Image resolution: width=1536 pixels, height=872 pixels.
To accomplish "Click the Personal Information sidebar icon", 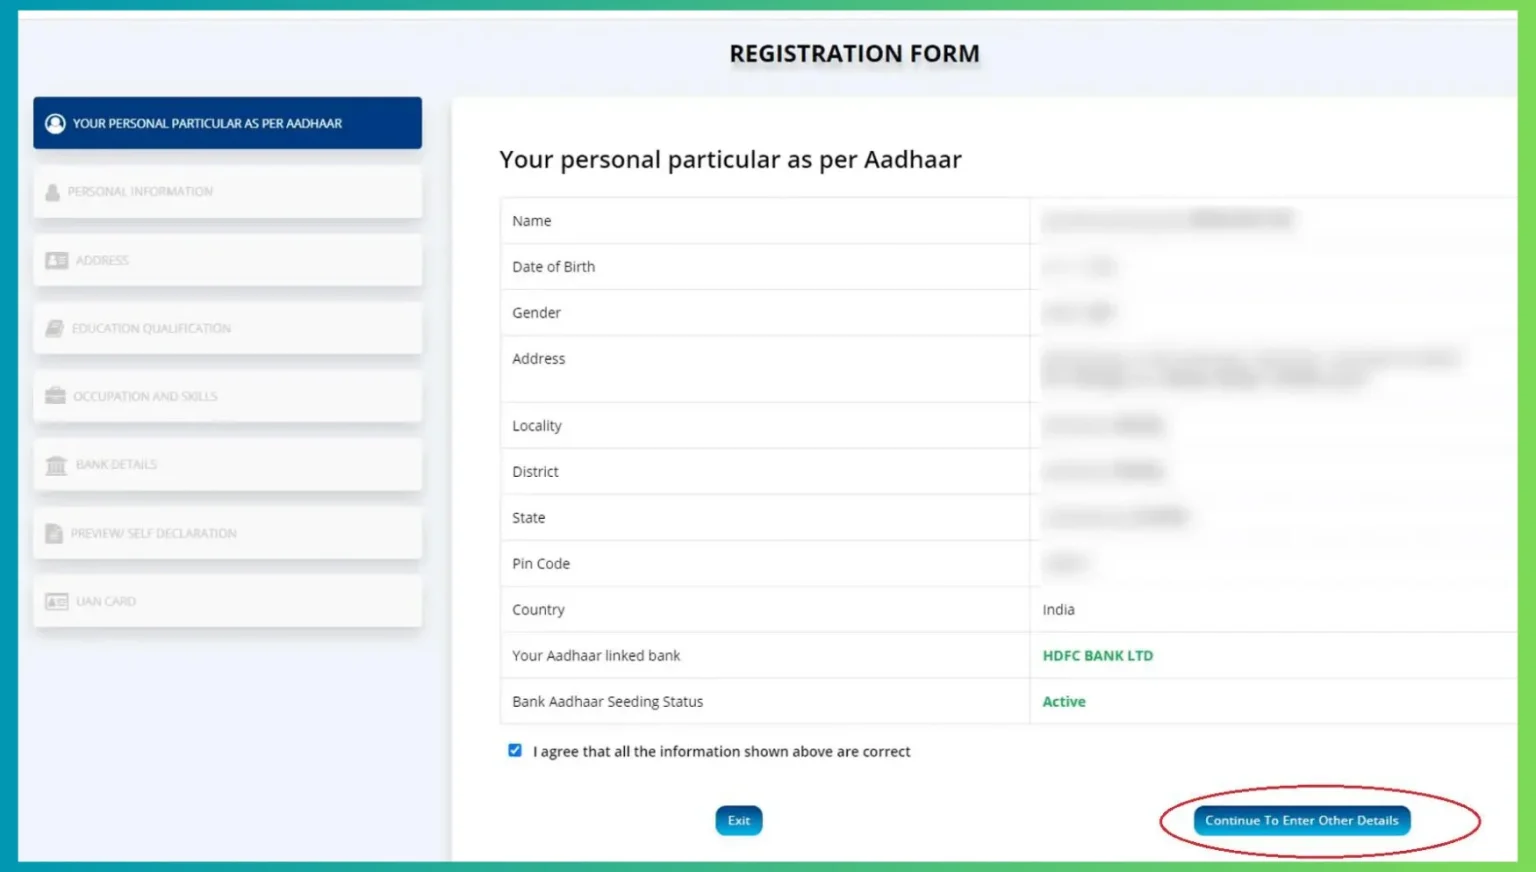I will point(54,191).
